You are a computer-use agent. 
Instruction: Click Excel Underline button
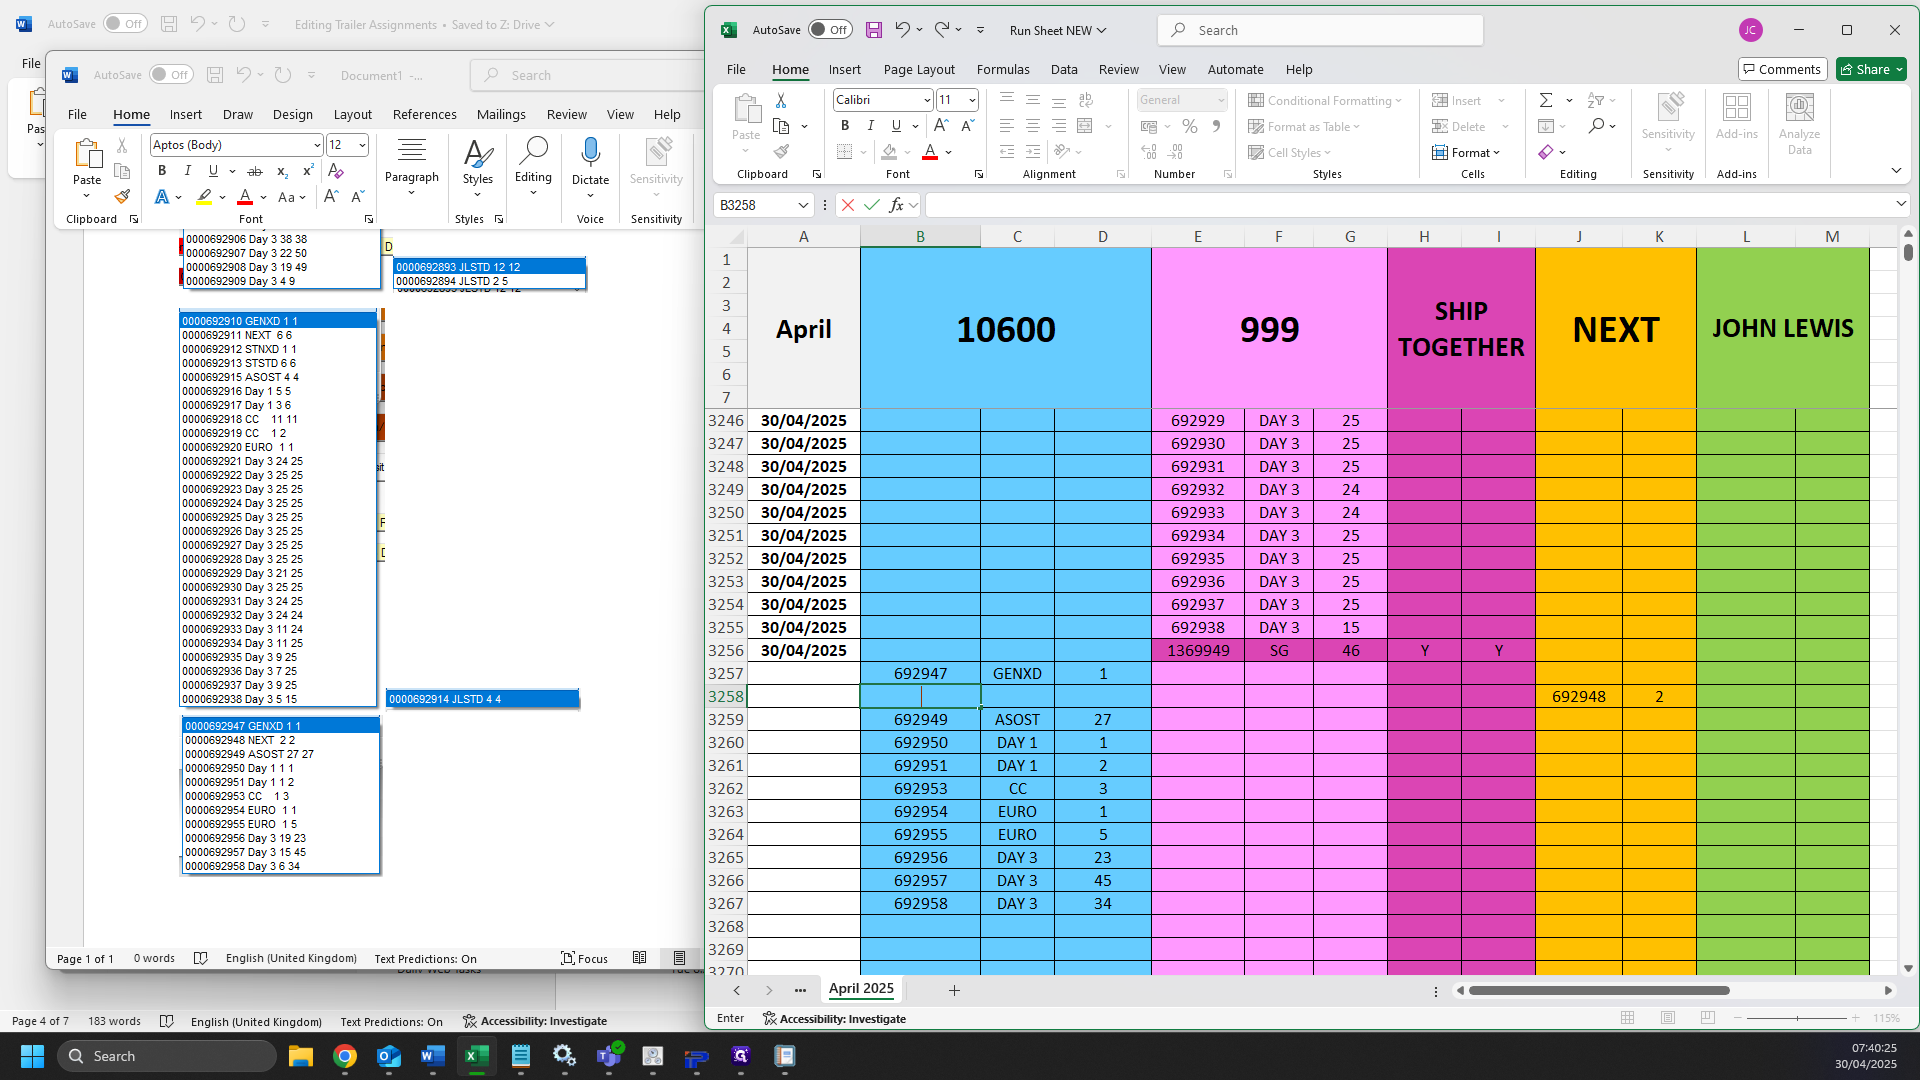click(x=896, y=126)
